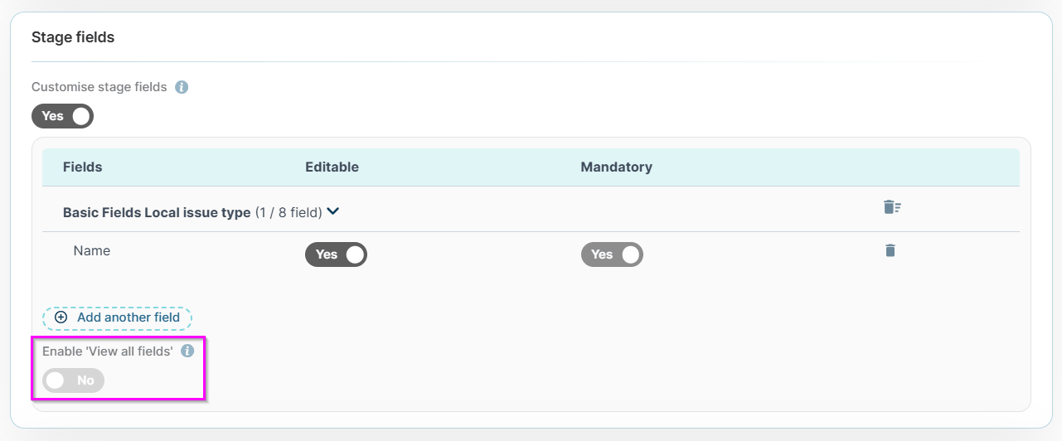Click the Stage fields section heading

[73, 37]
